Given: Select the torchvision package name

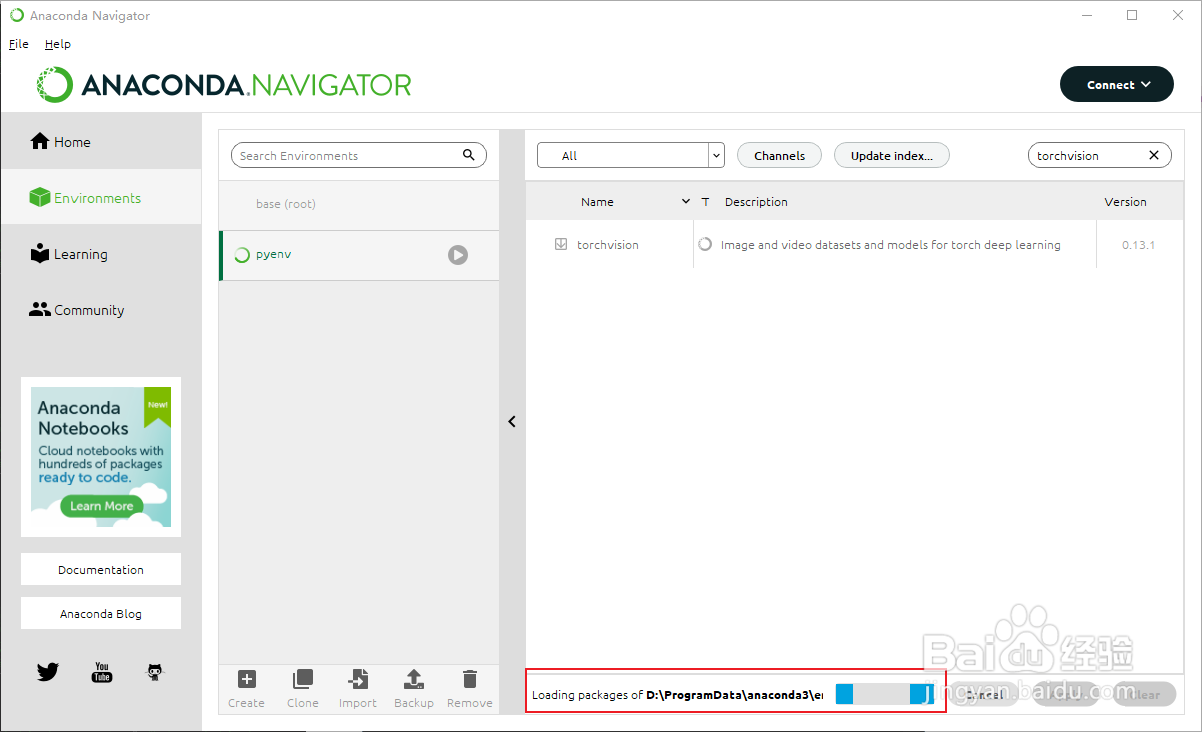Looking at the screenshot, I should point(607,245).
